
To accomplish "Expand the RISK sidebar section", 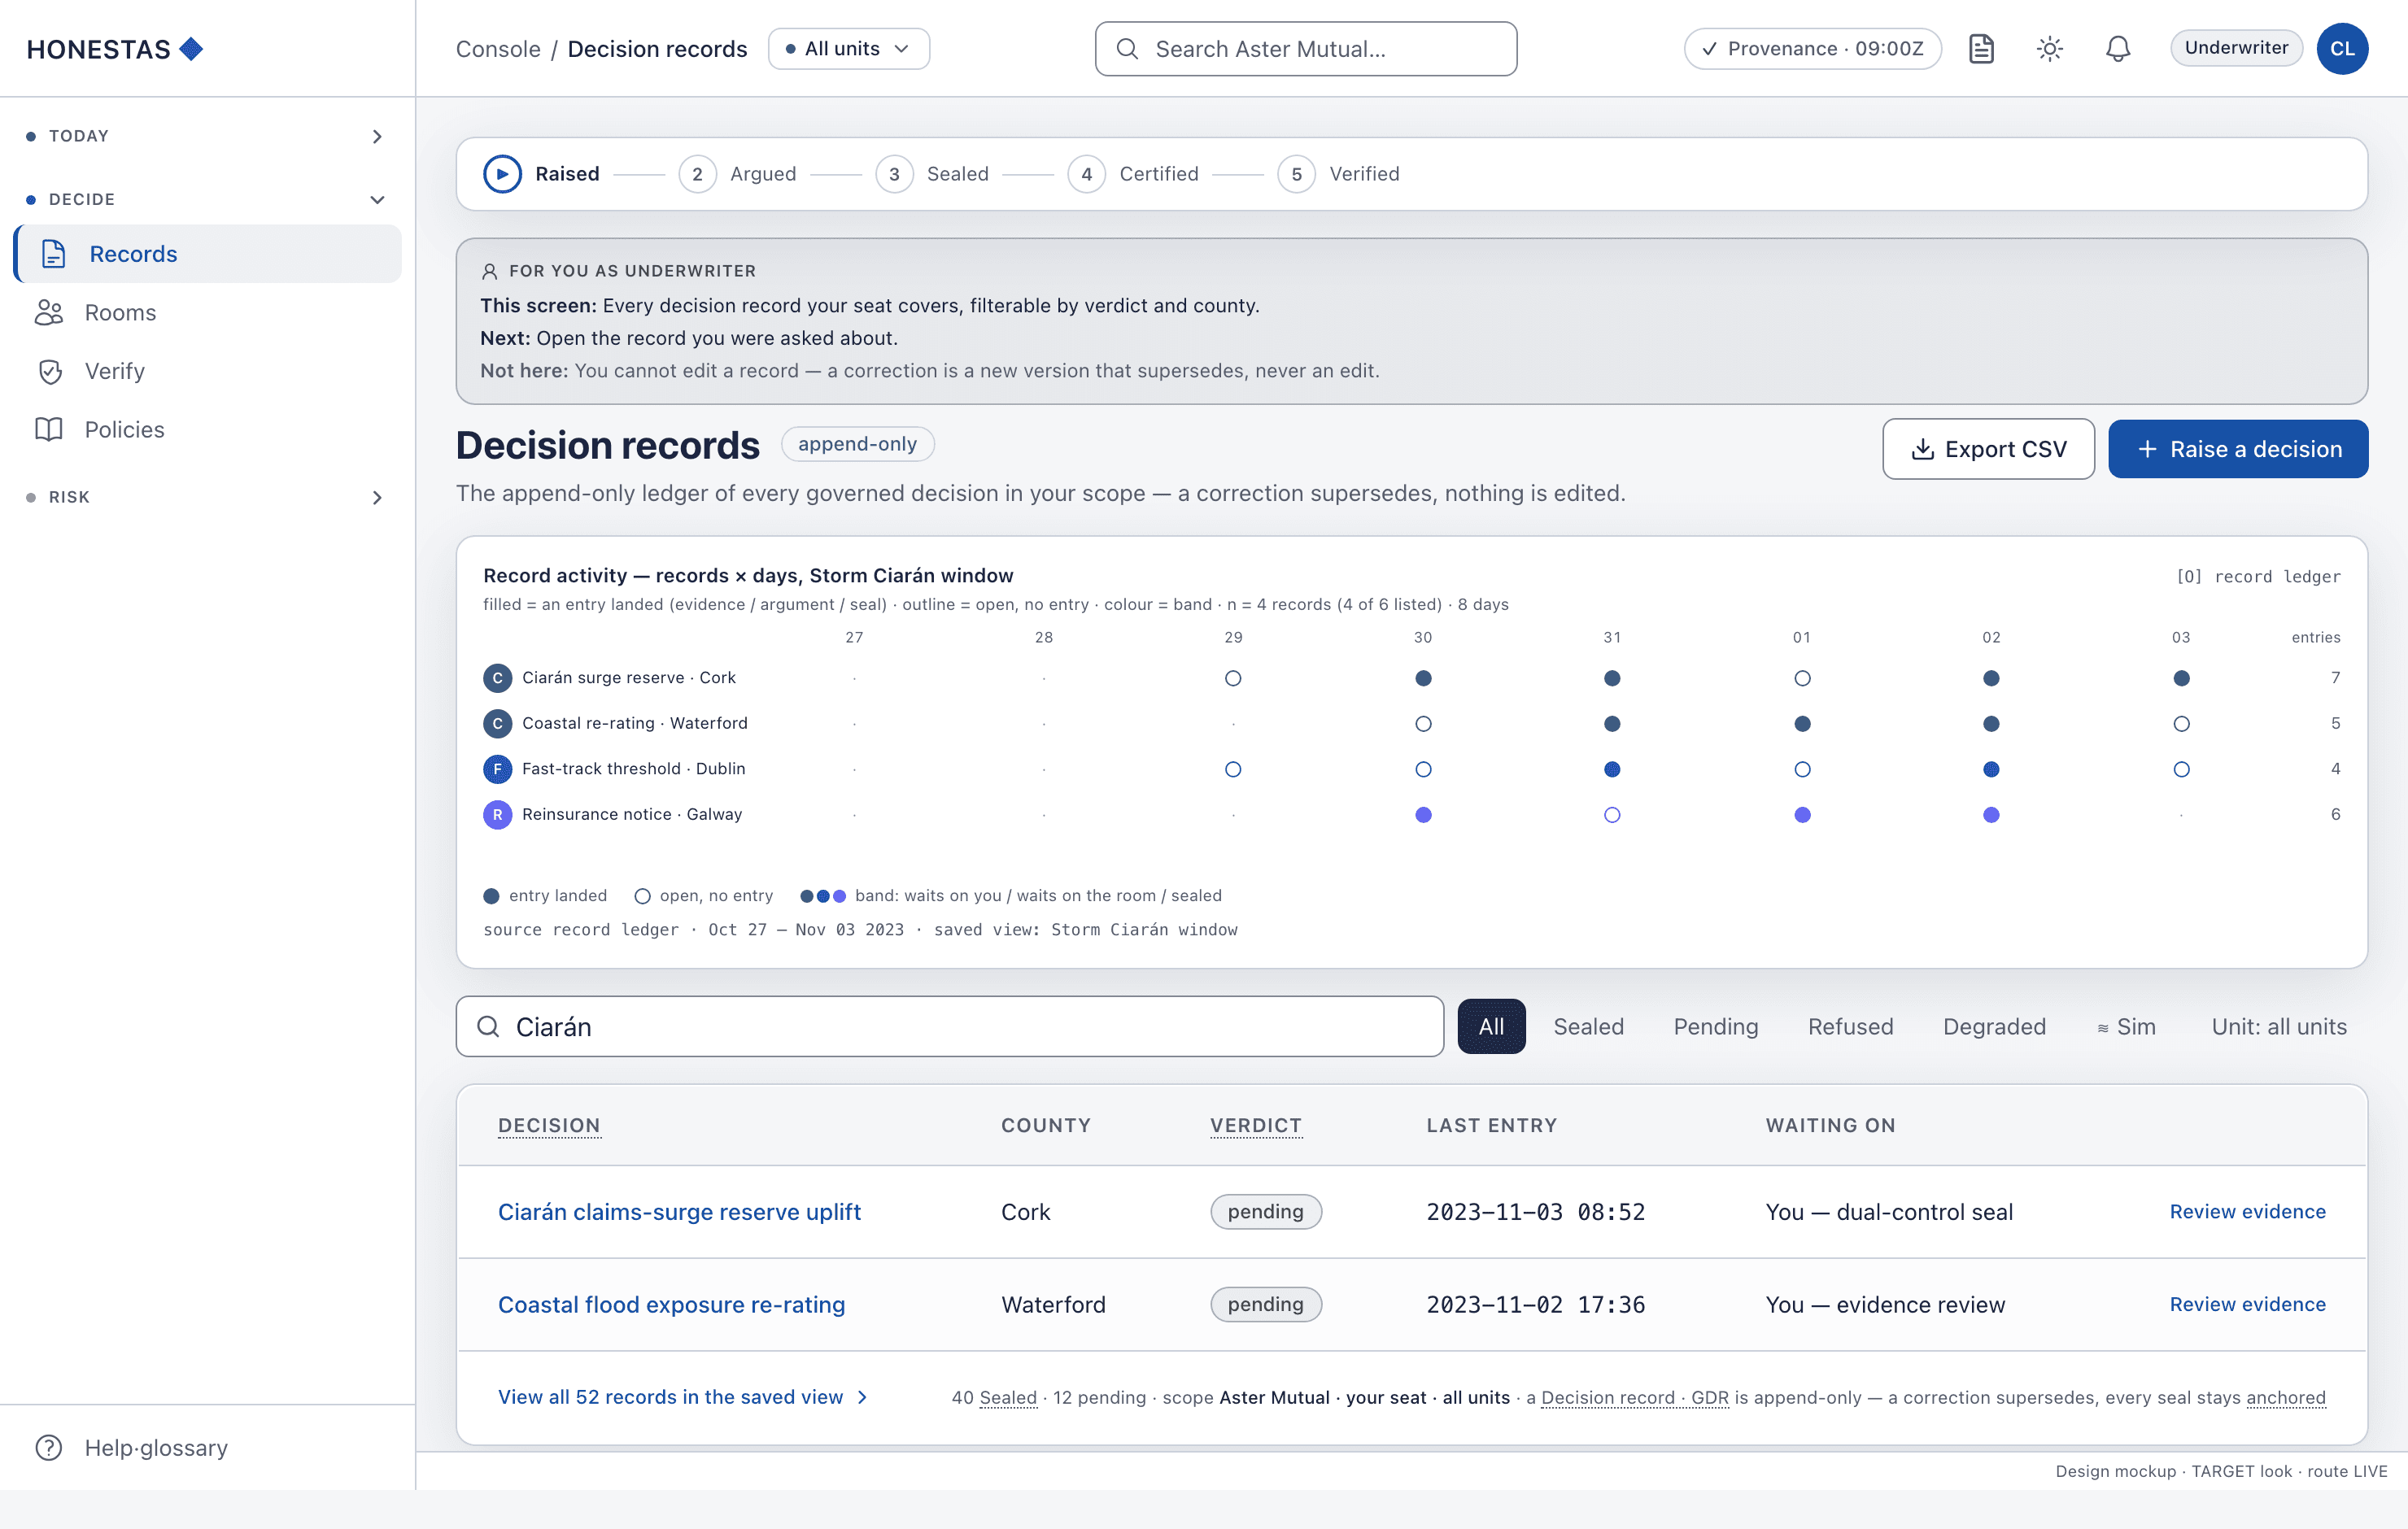I will [x=207, y=497].
